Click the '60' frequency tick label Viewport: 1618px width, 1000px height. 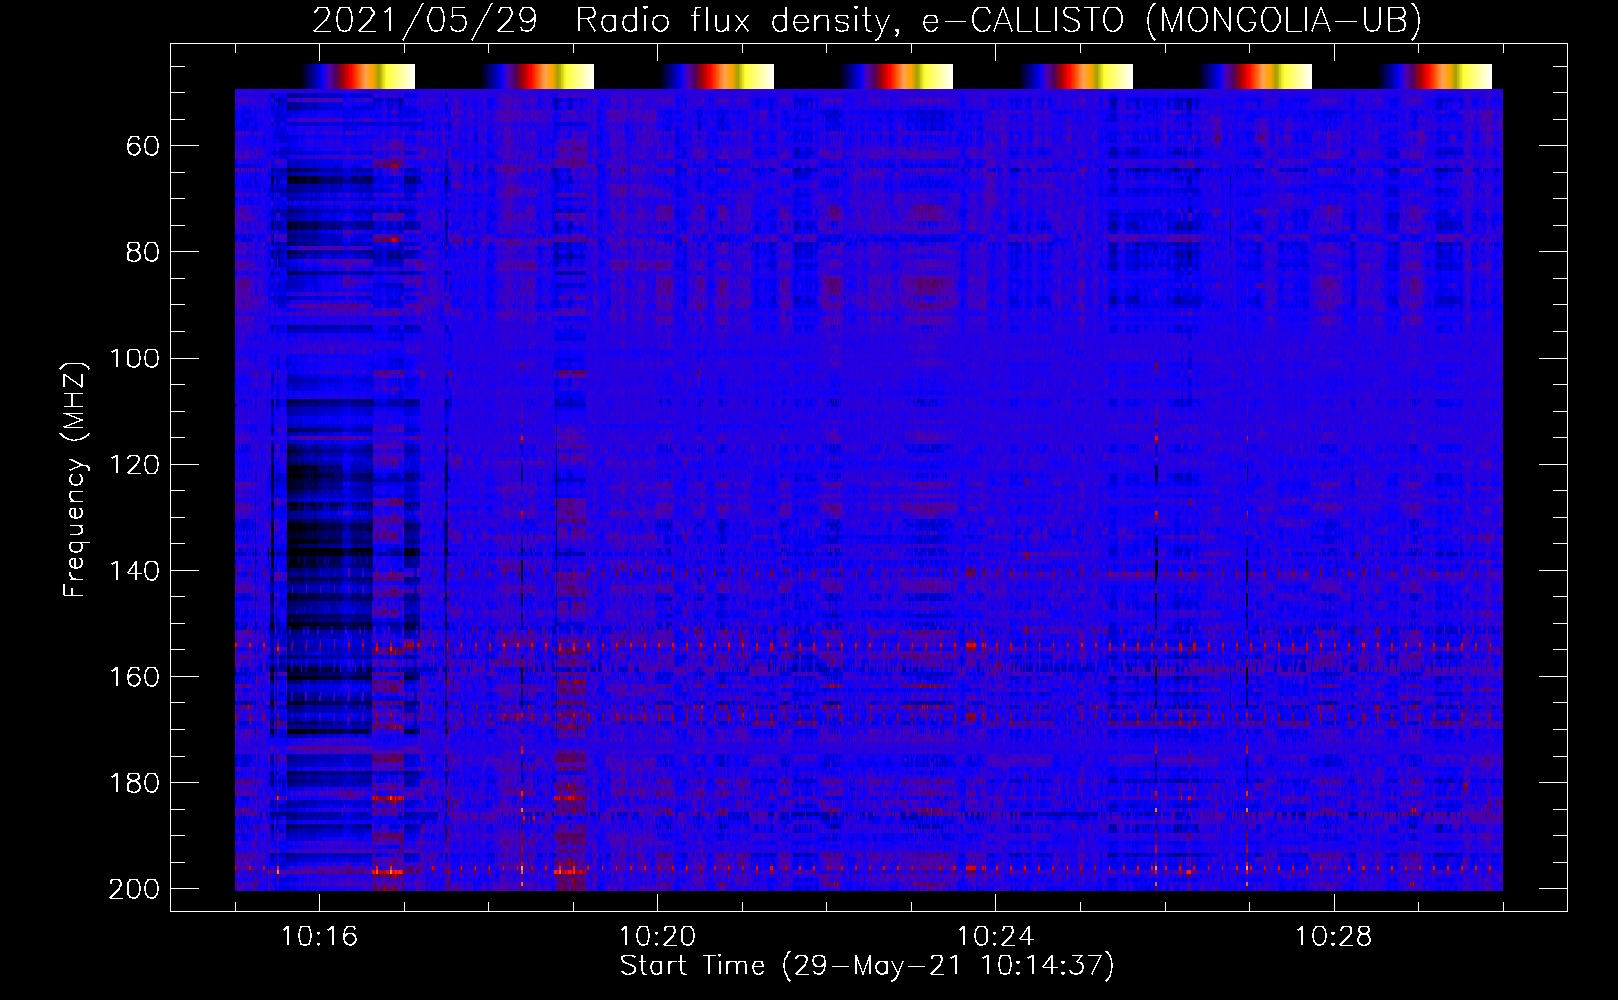tap(143, 147)
